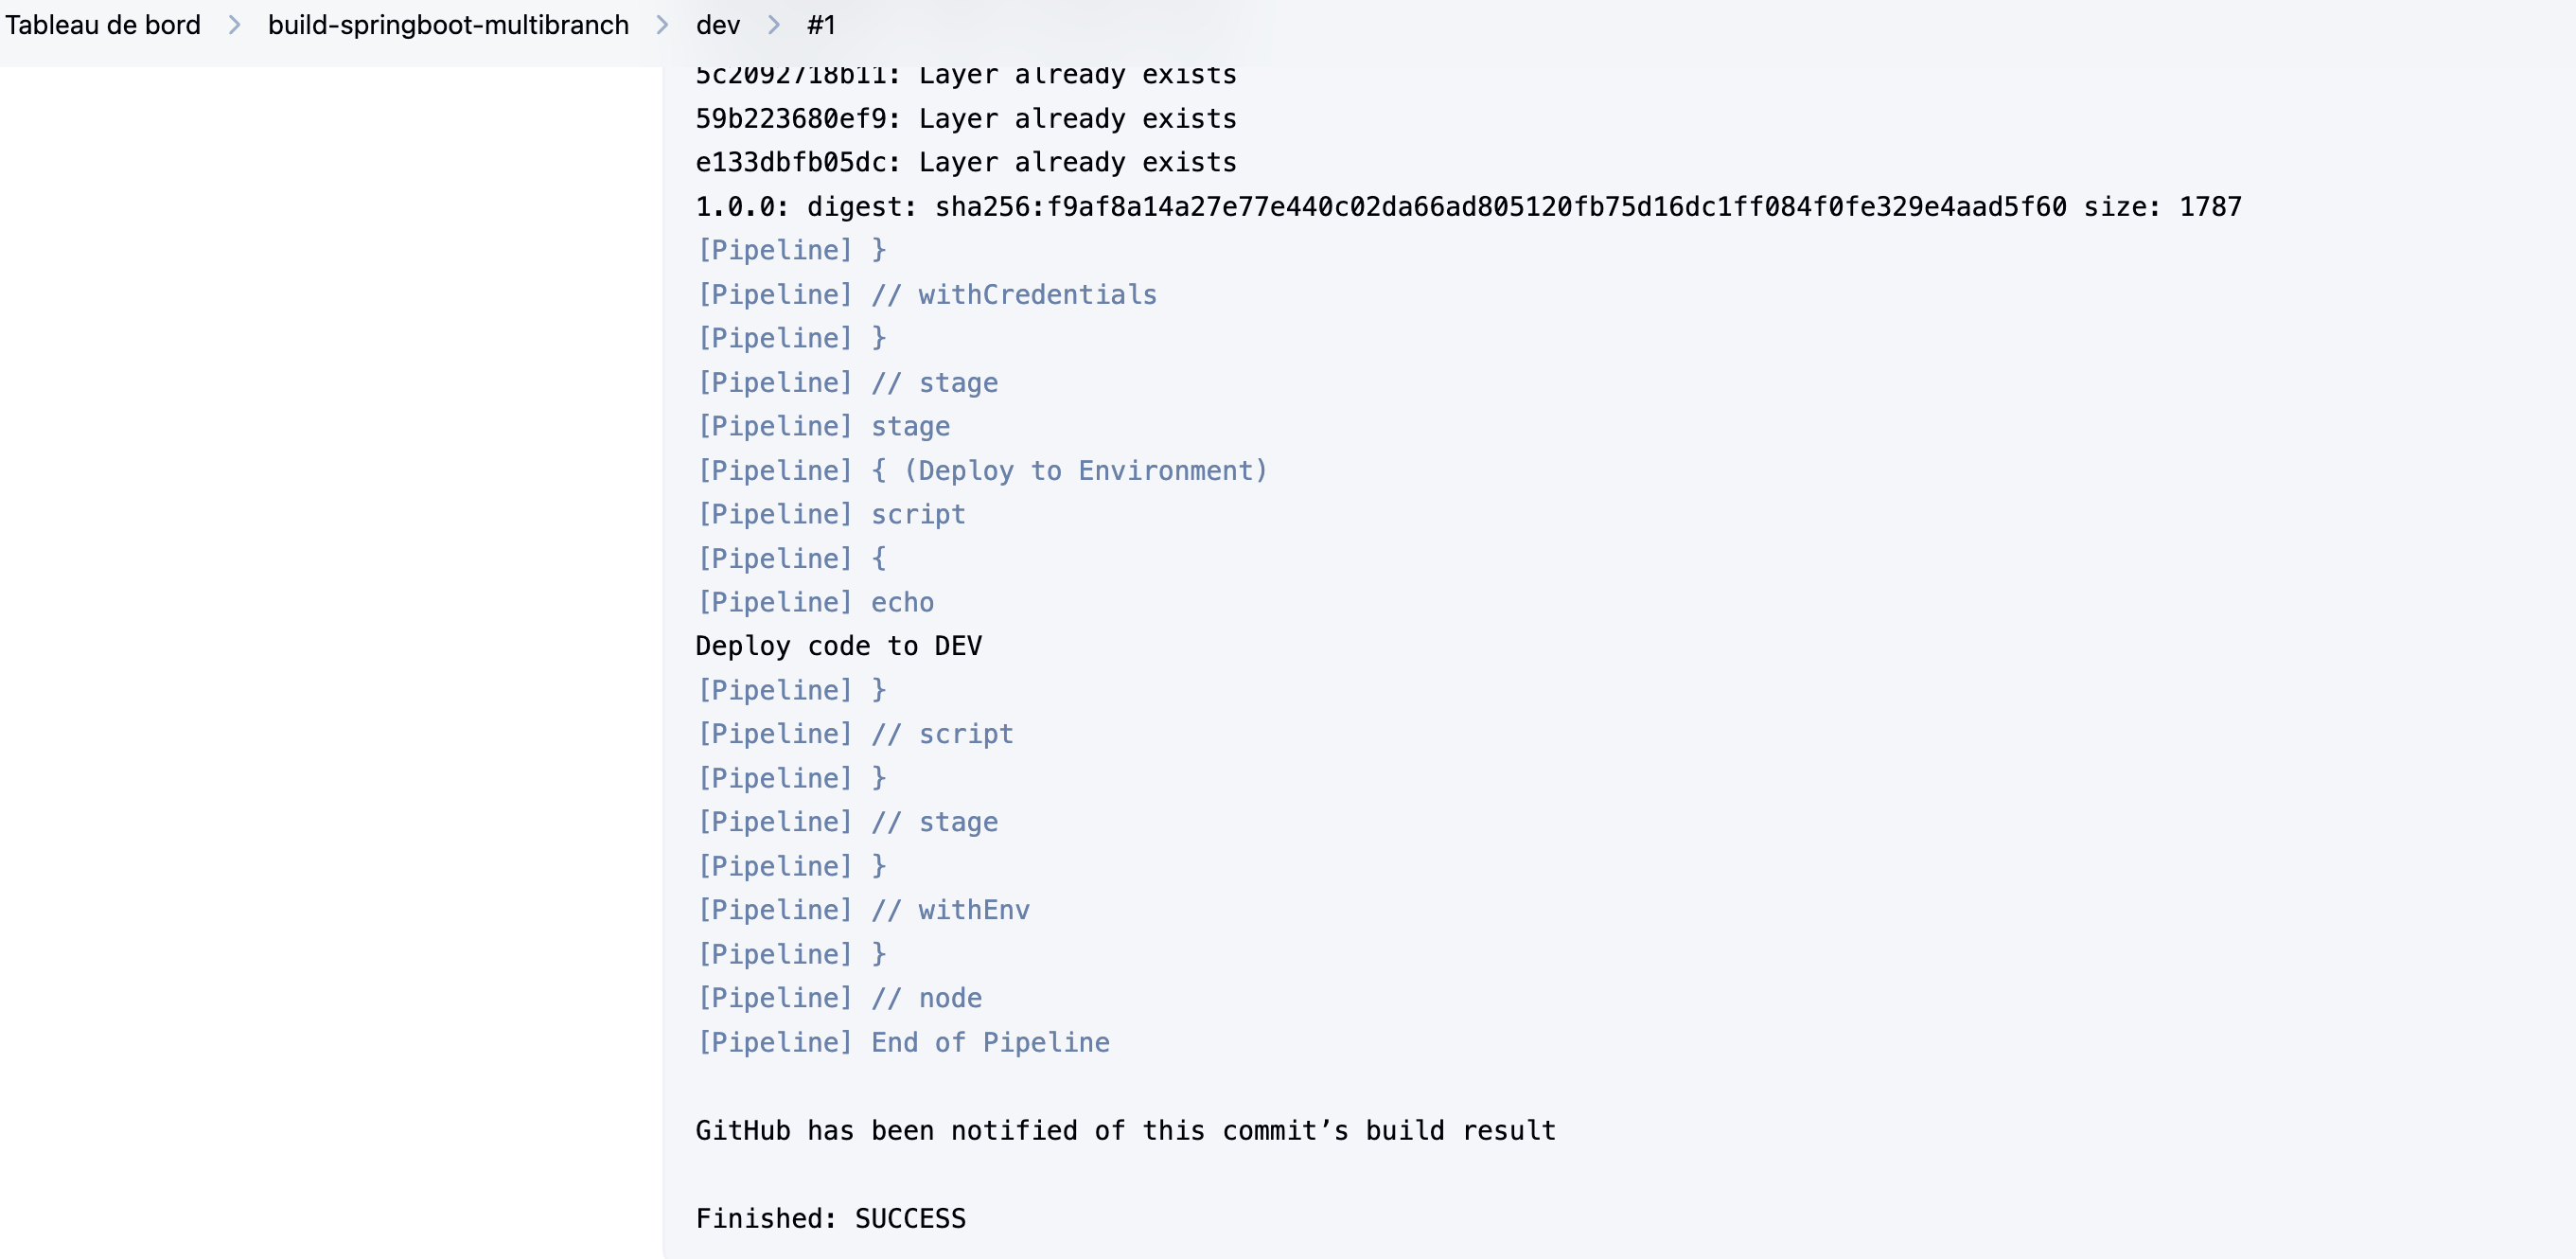The image size is (2576, 1259).
Task: Expand the chevron after build-springboot-multibranch
Action: 662,25
